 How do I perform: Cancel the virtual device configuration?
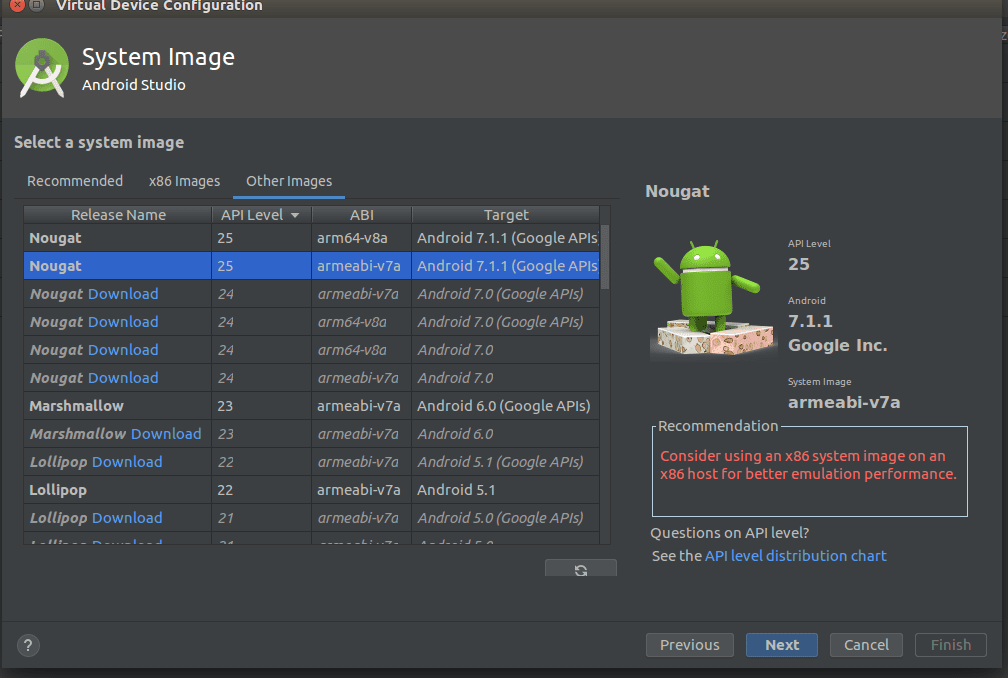(866, 645)
